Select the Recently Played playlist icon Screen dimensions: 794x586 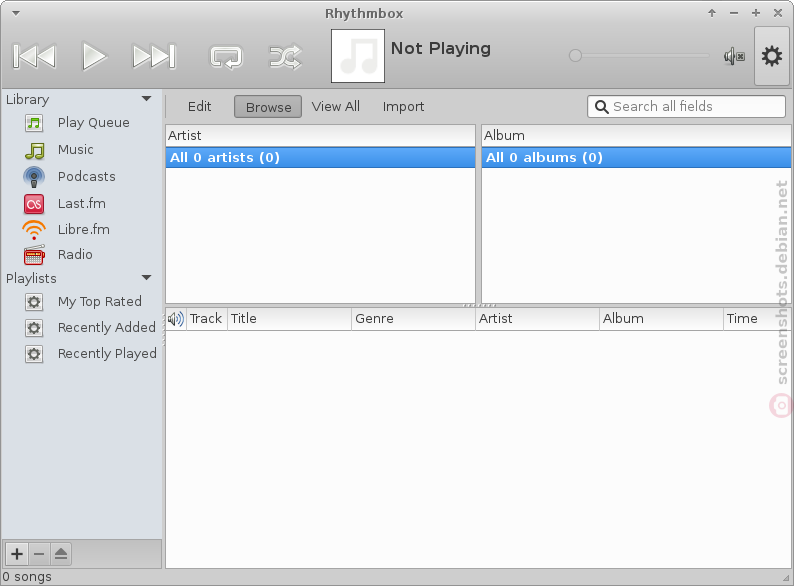point(34,354)
